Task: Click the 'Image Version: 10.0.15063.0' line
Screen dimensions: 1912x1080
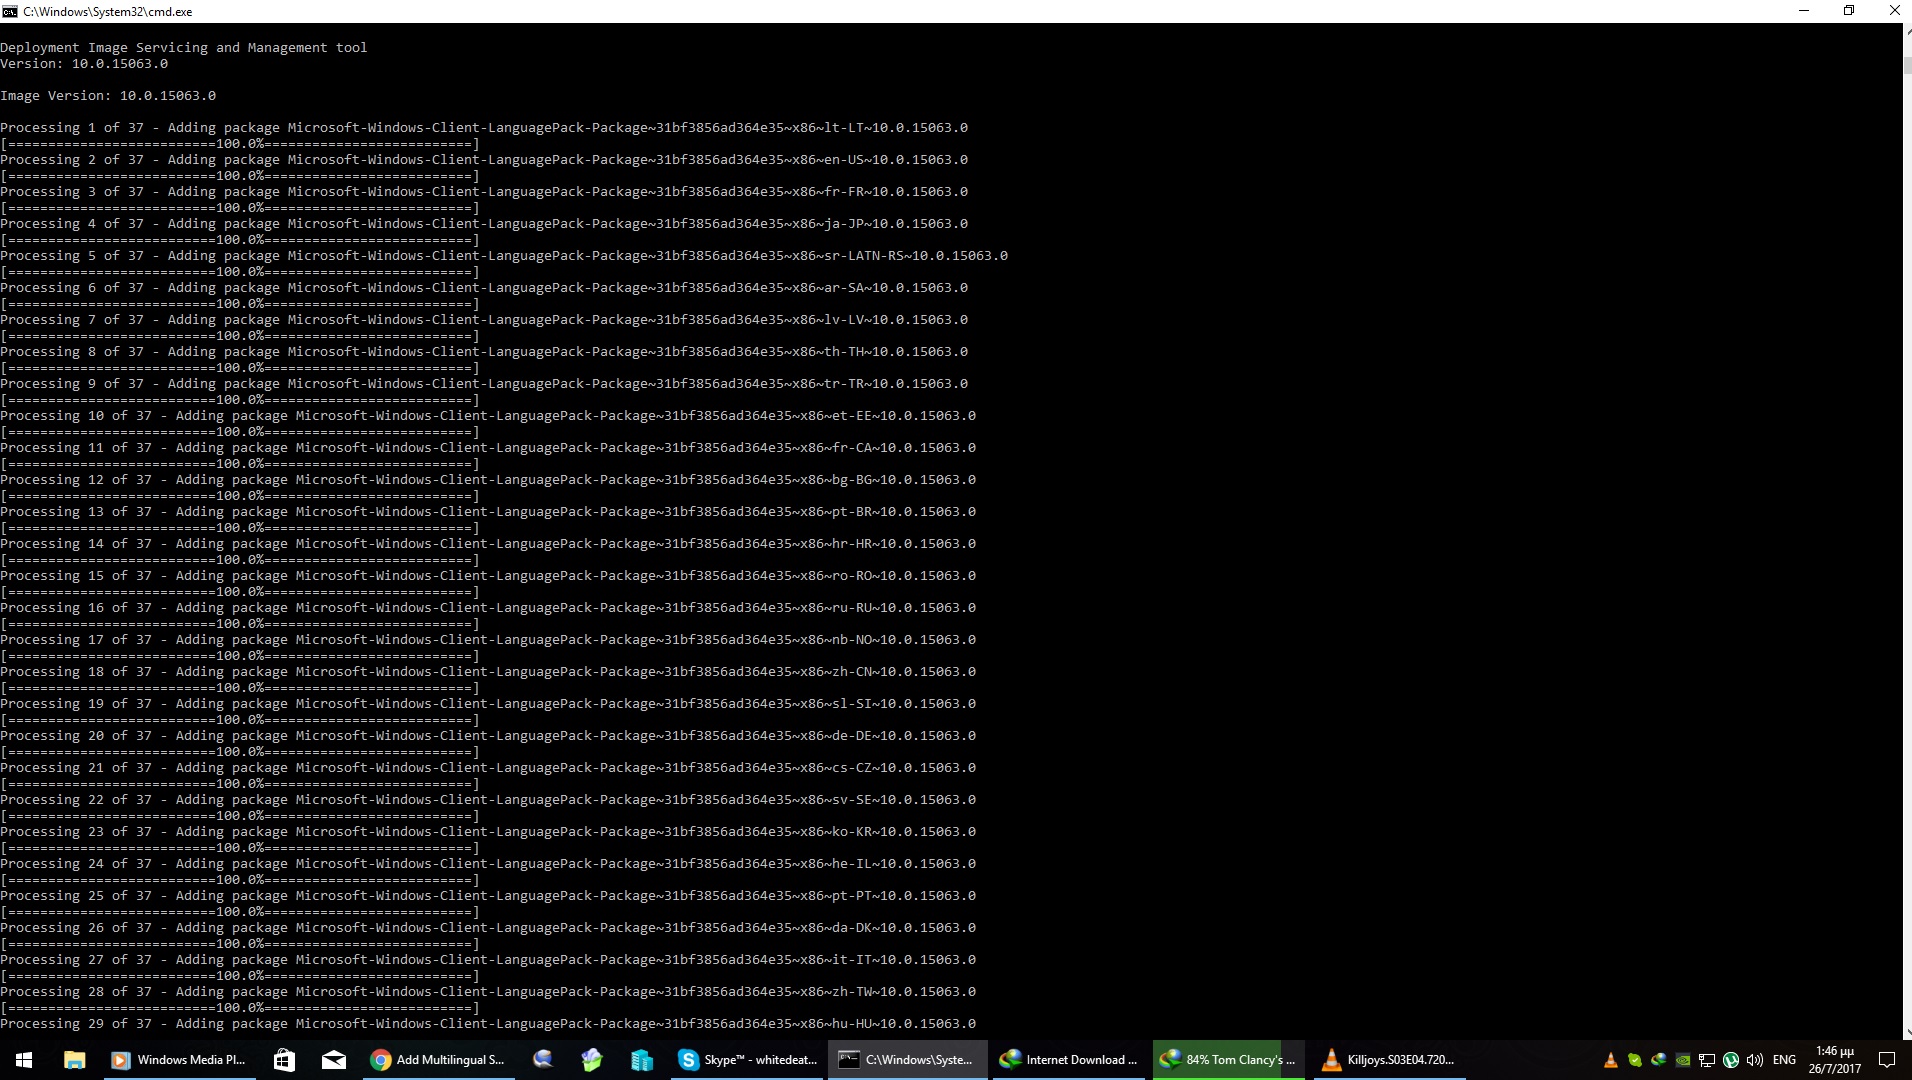Action: coord(108,96)
